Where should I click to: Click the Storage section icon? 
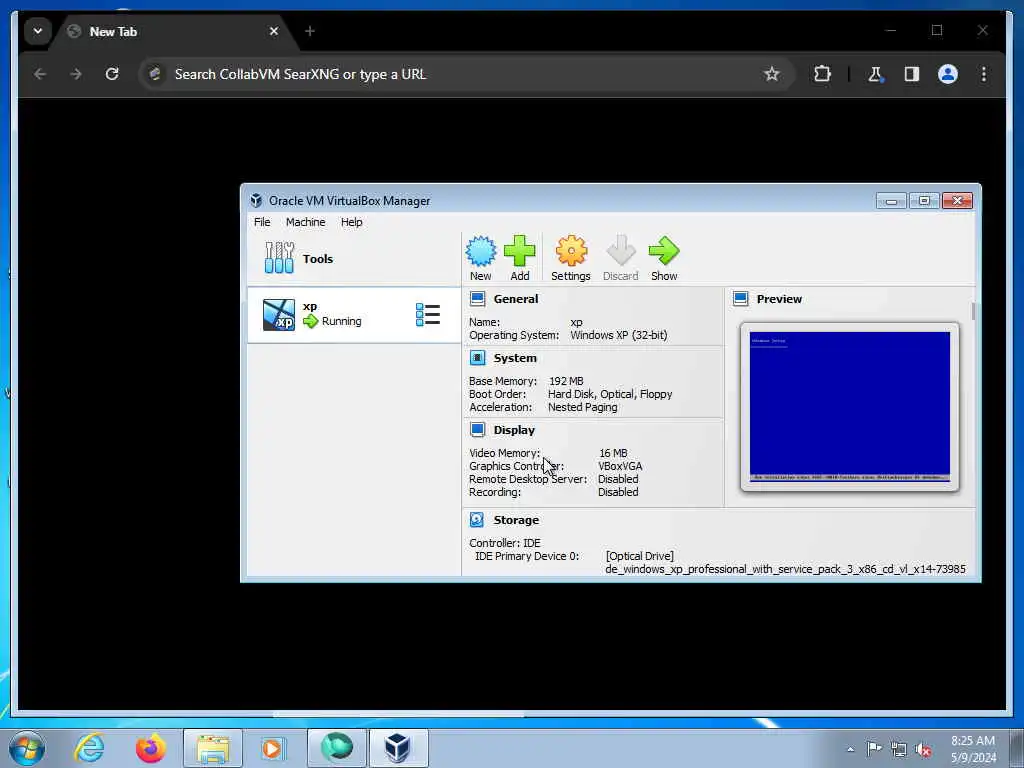click(x=477, y=520)
